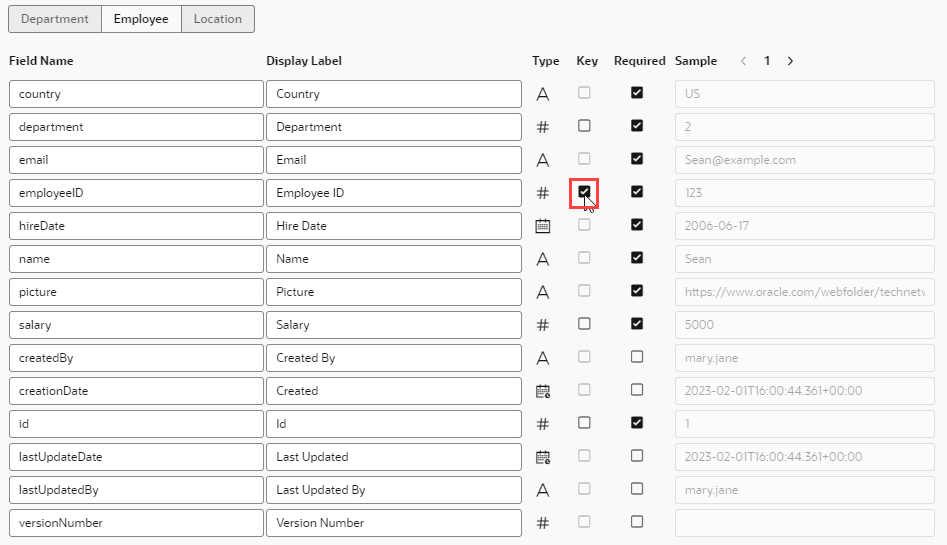Toggle the Required checkbox for createdBy

click(637, 357)
